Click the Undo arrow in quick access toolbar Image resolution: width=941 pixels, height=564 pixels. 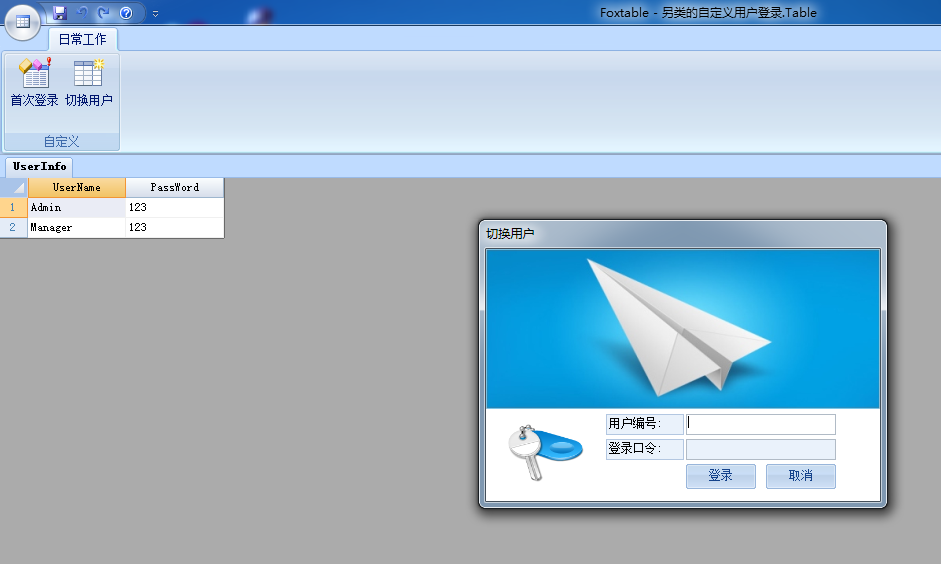82,13
